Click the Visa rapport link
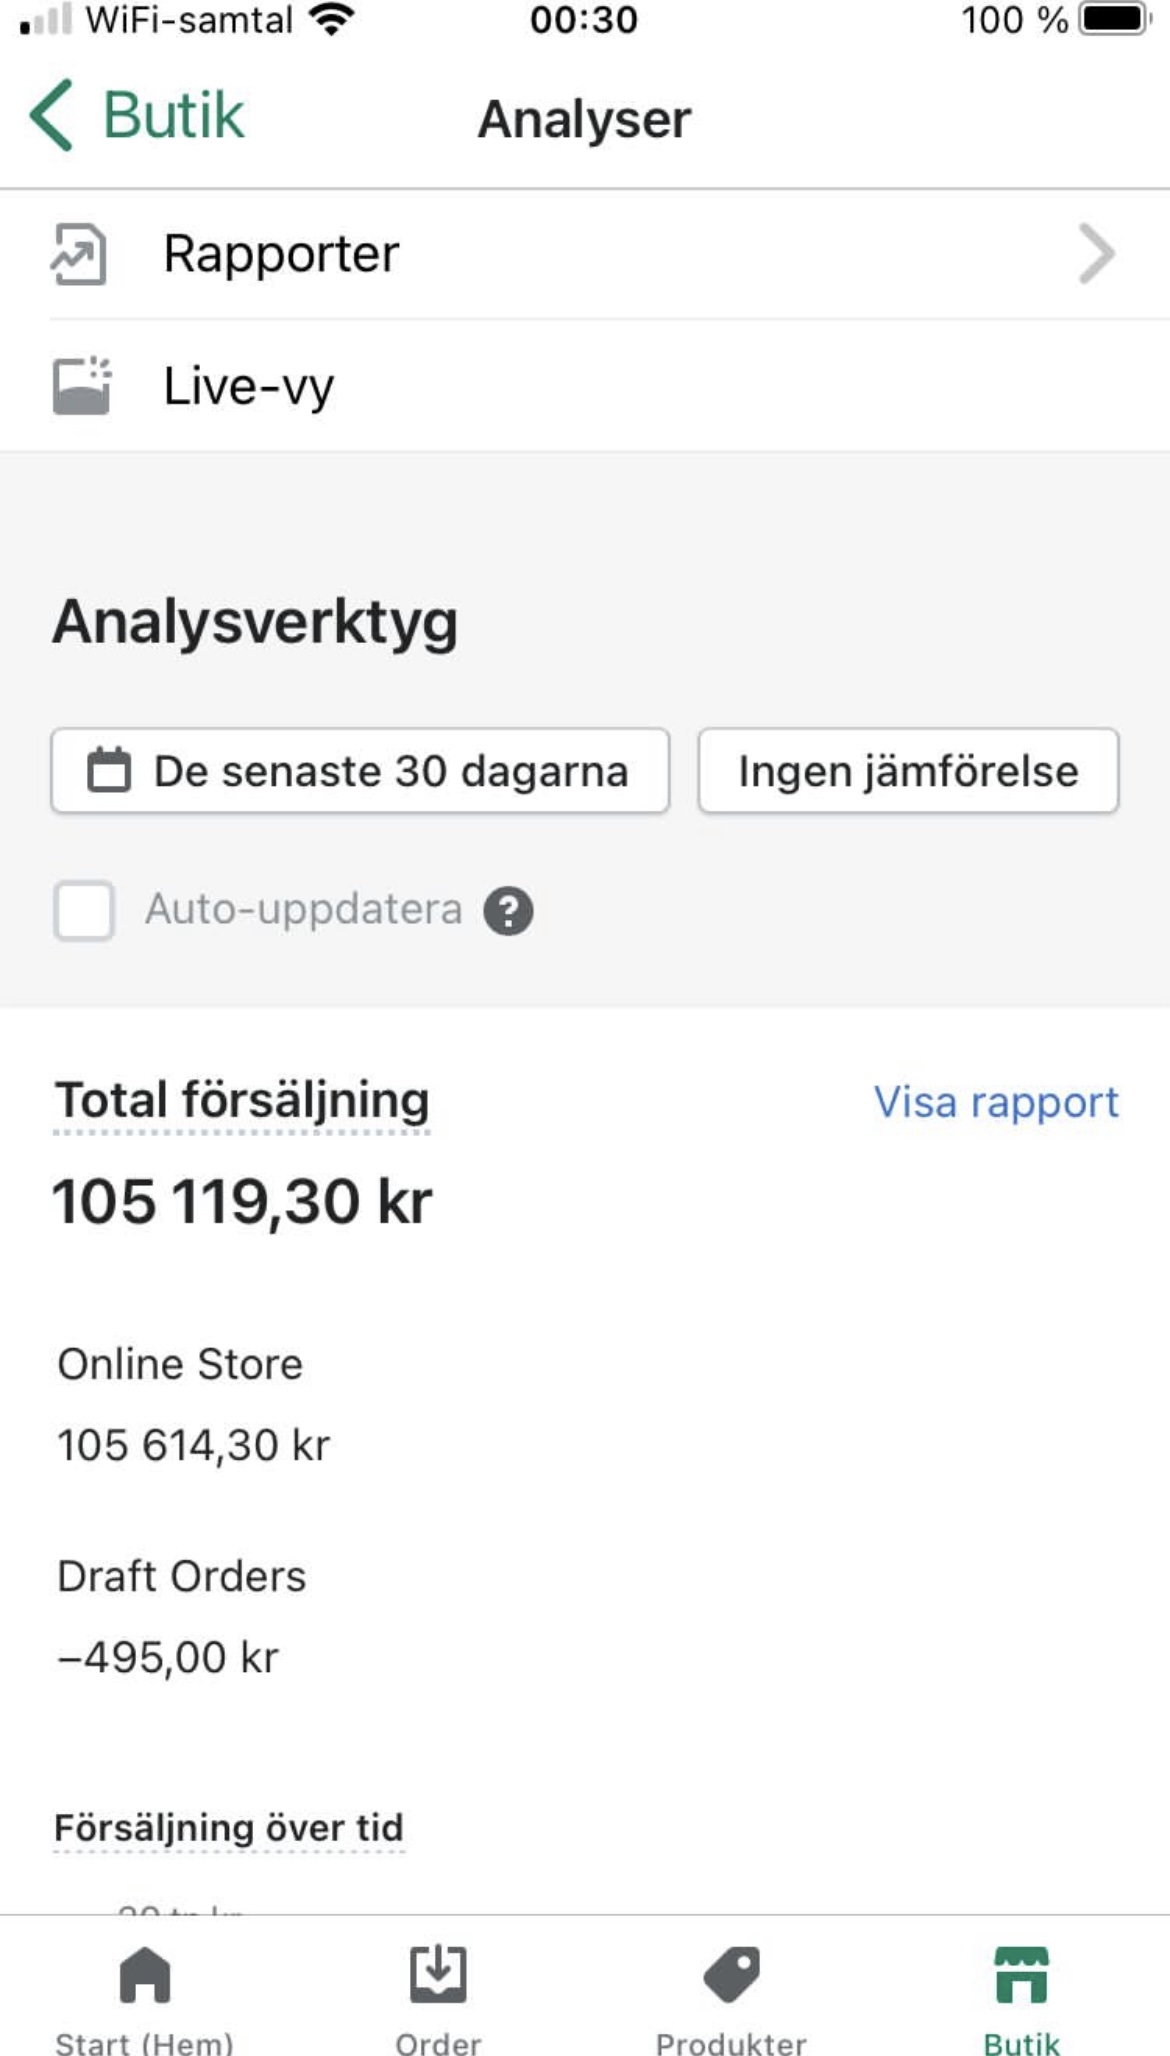Image resolution: width=1170 pixels, height=2056 pixels. (996, 1102)
